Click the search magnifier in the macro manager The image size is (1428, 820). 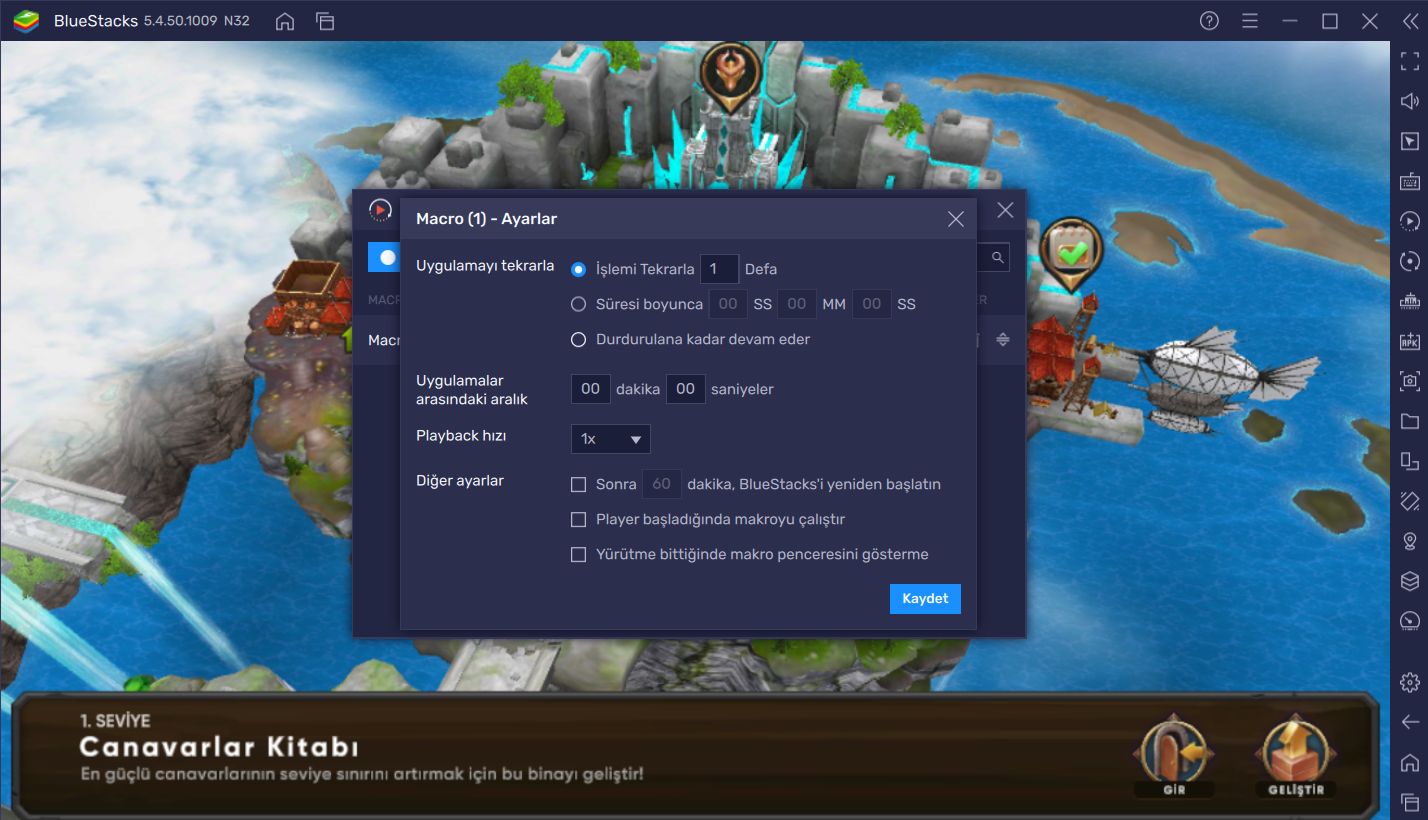tap(997, 258)
